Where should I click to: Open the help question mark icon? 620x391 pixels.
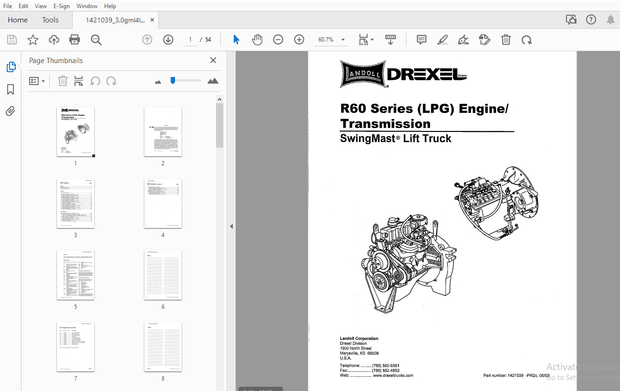point(591,20)
